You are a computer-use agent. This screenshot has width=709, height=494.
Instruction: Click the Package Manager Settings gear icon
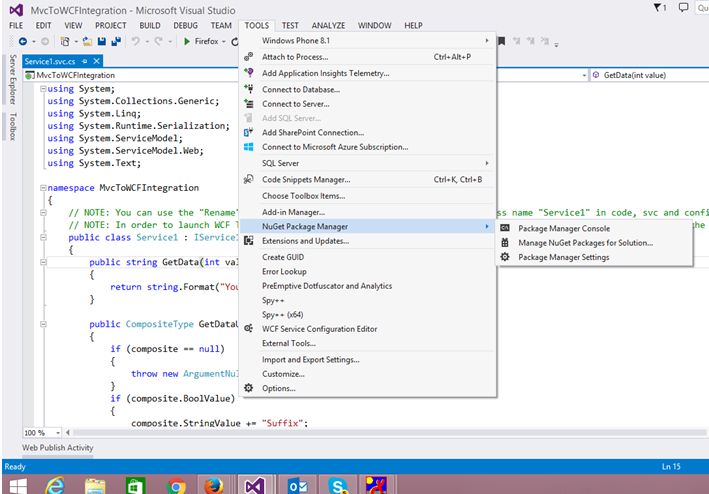click(505, 257)
